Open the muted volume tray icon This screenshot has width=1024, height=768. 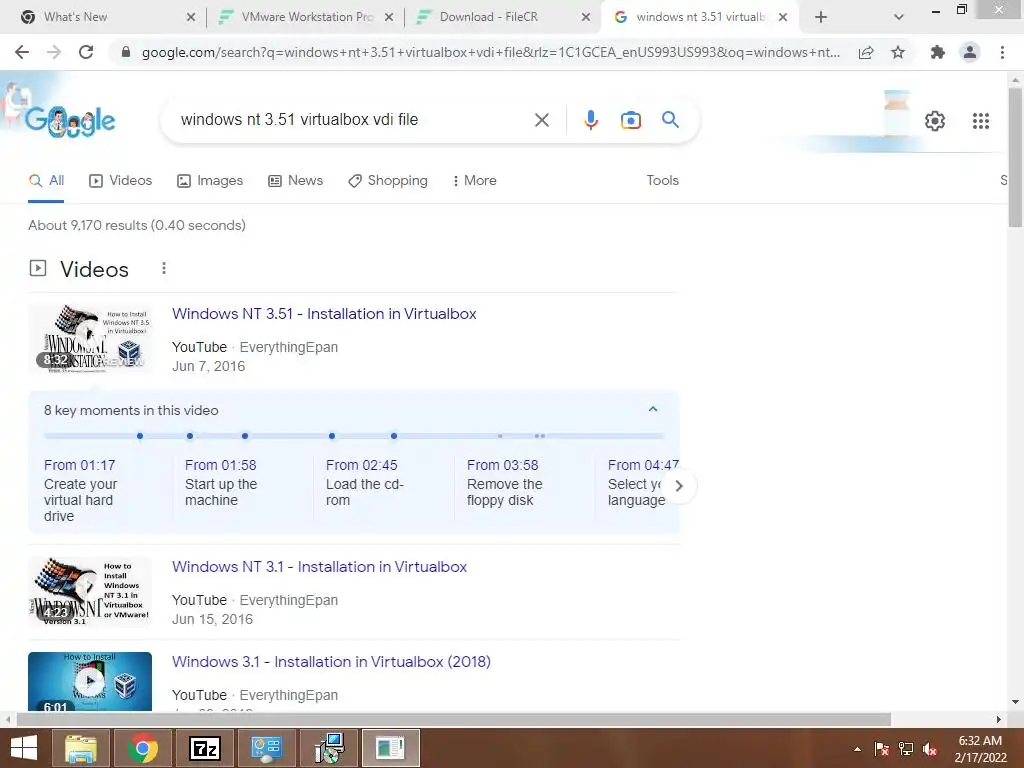click(930, 749)
